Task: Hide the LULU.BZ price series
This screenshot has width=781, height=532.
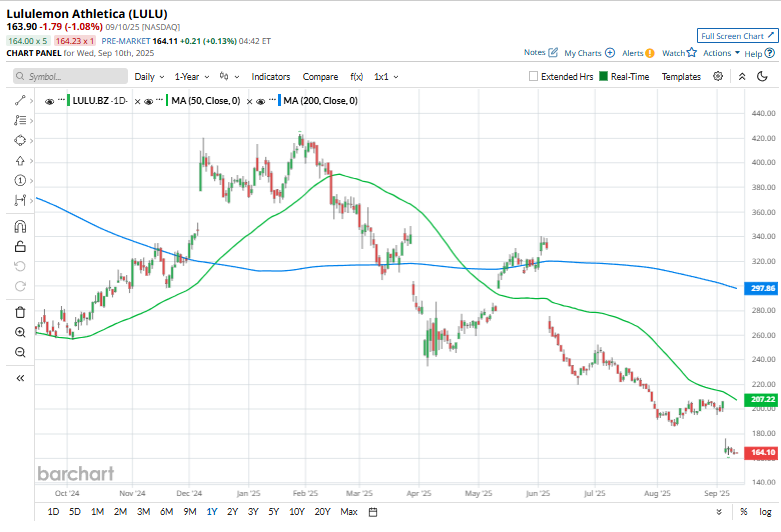Action: click(x=49, y=101)
